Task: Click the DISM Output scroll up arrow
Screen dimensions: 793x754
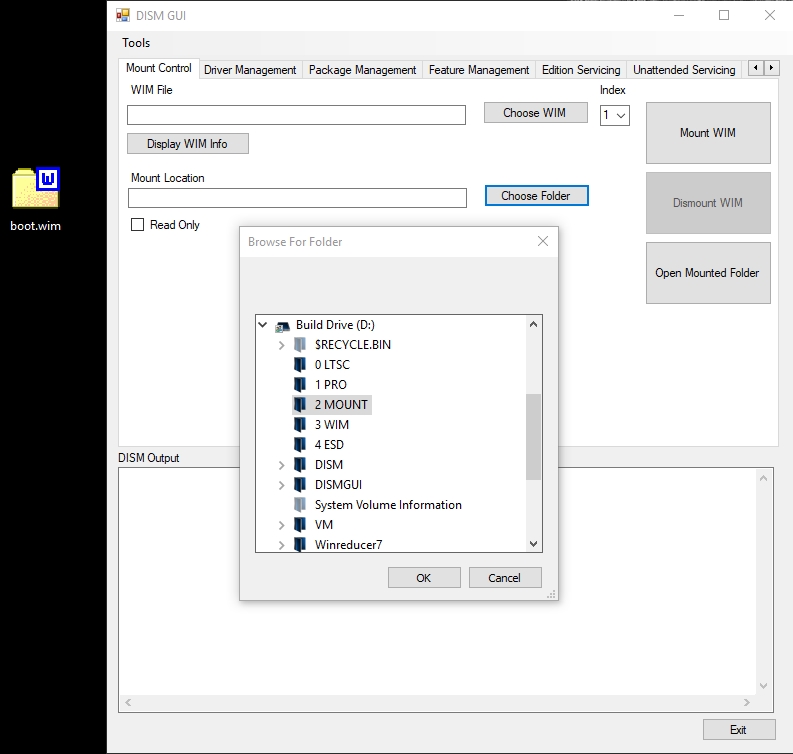Action: click(764, 478)
